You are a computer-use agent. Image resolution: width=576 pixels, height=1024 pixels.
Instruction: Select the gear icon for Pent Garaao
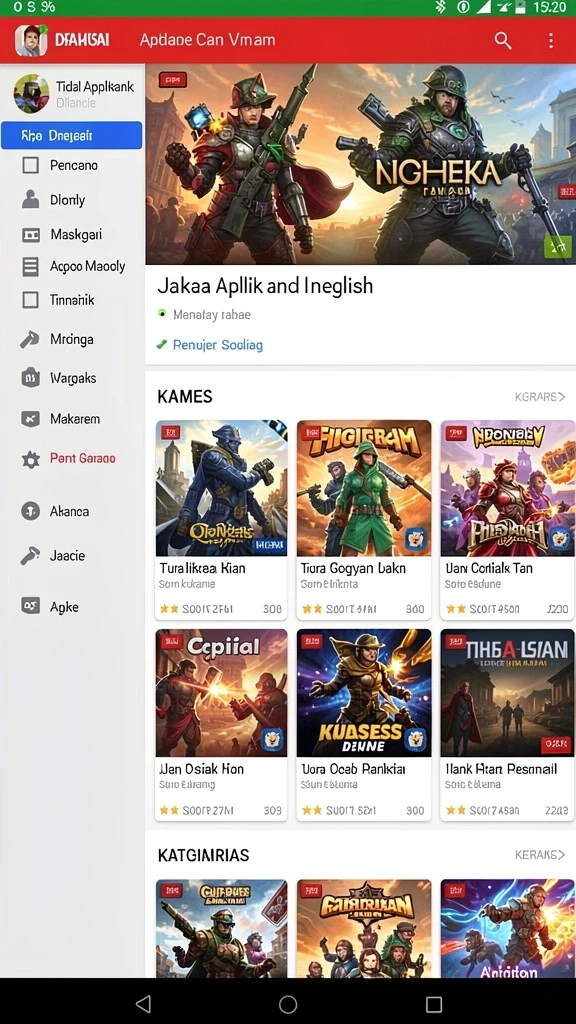(31, 459)
